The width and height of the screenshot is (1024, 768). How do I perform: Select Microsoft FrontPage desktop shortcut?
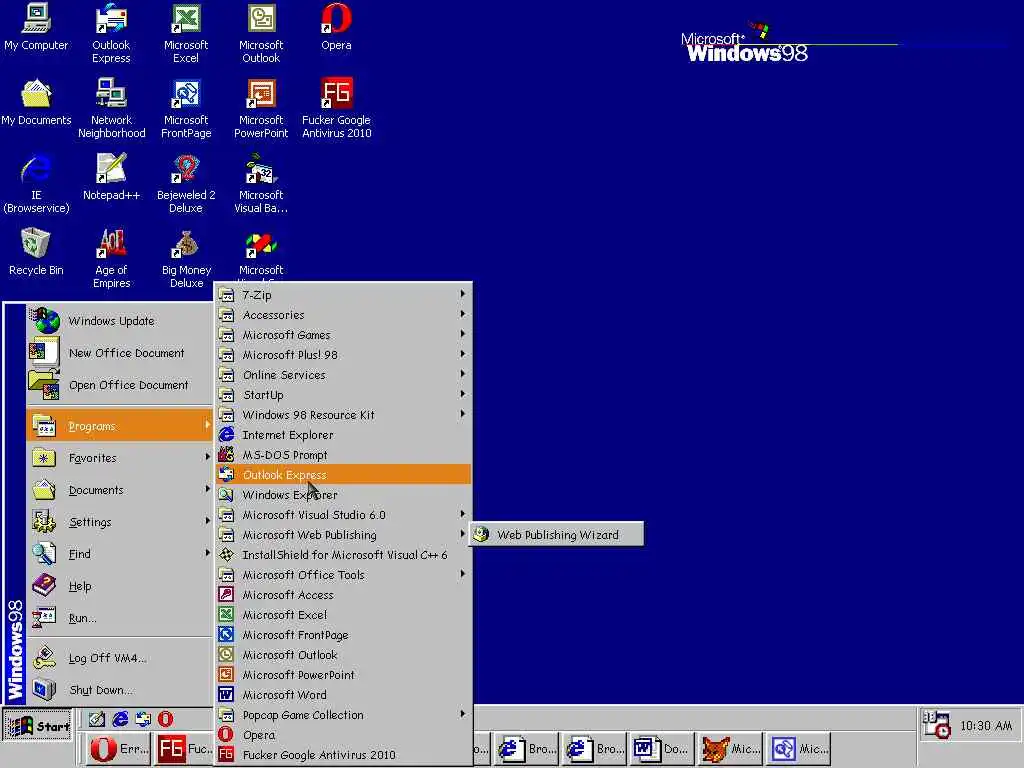pos(186,108)
